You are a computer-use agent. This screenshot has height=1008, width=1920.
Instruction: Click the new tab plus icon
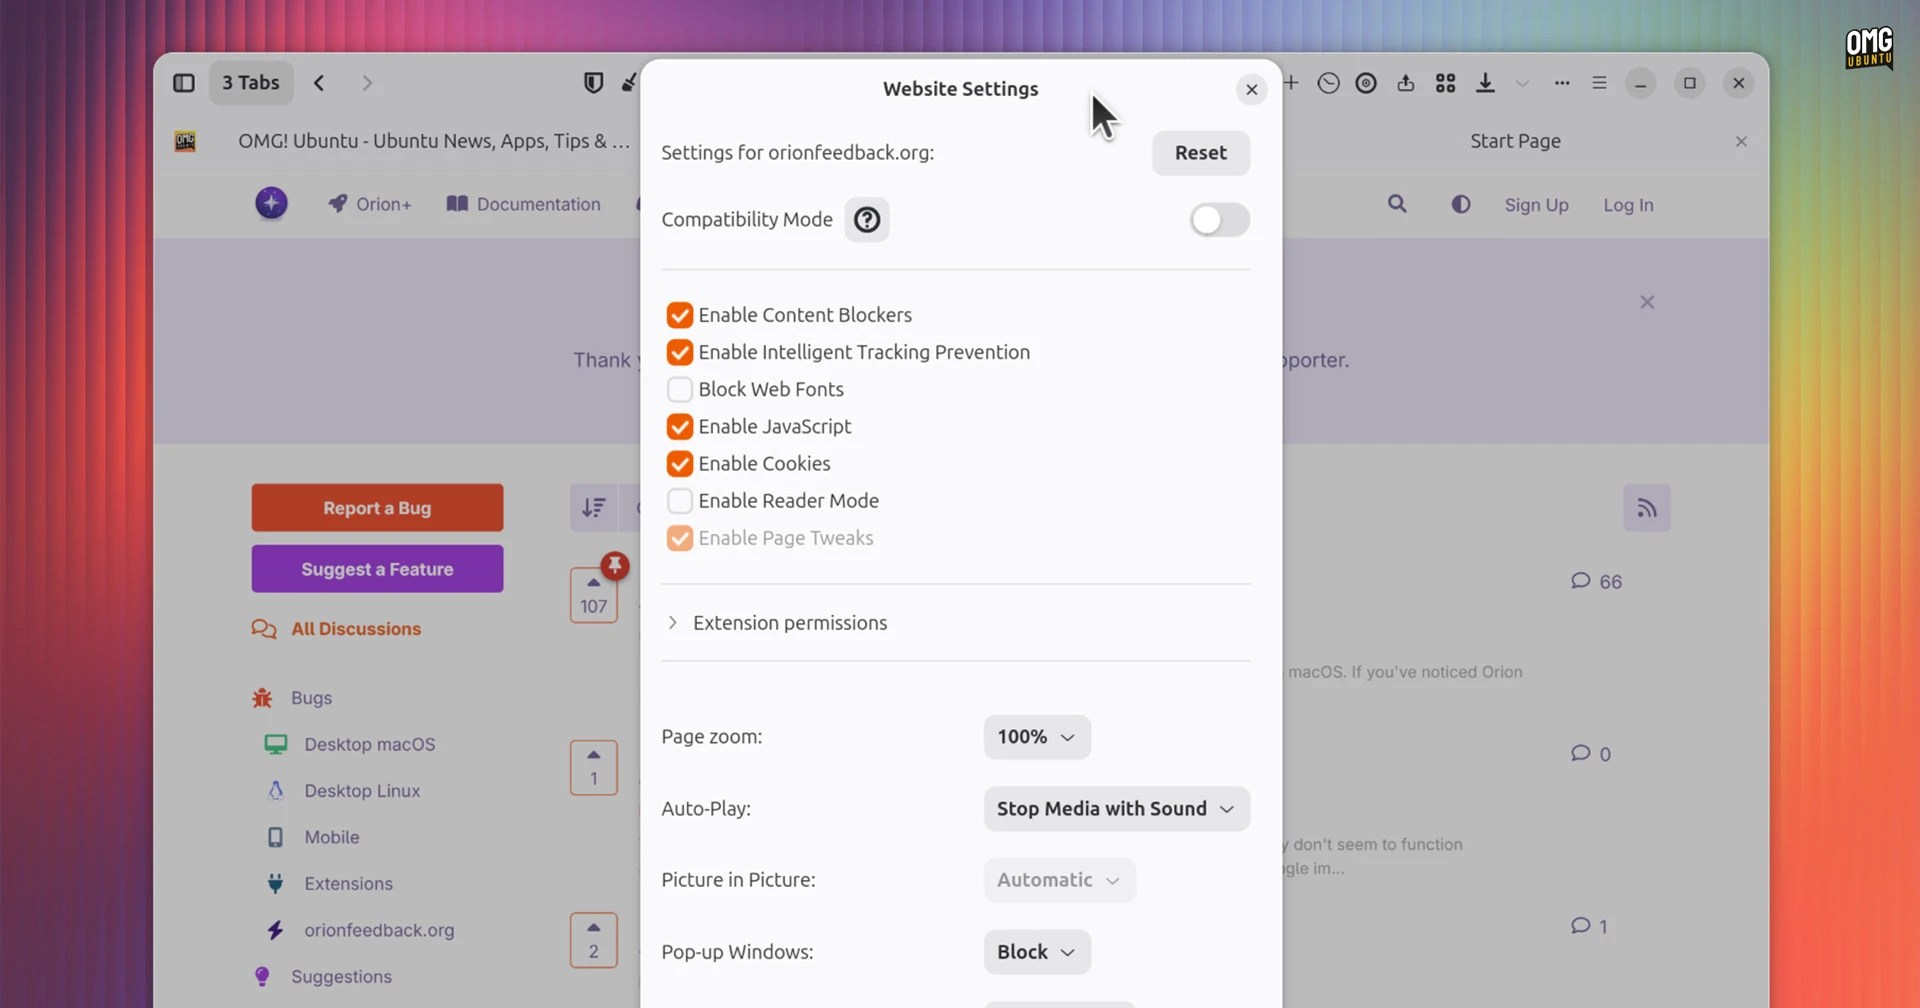(x=1291, y=83)
